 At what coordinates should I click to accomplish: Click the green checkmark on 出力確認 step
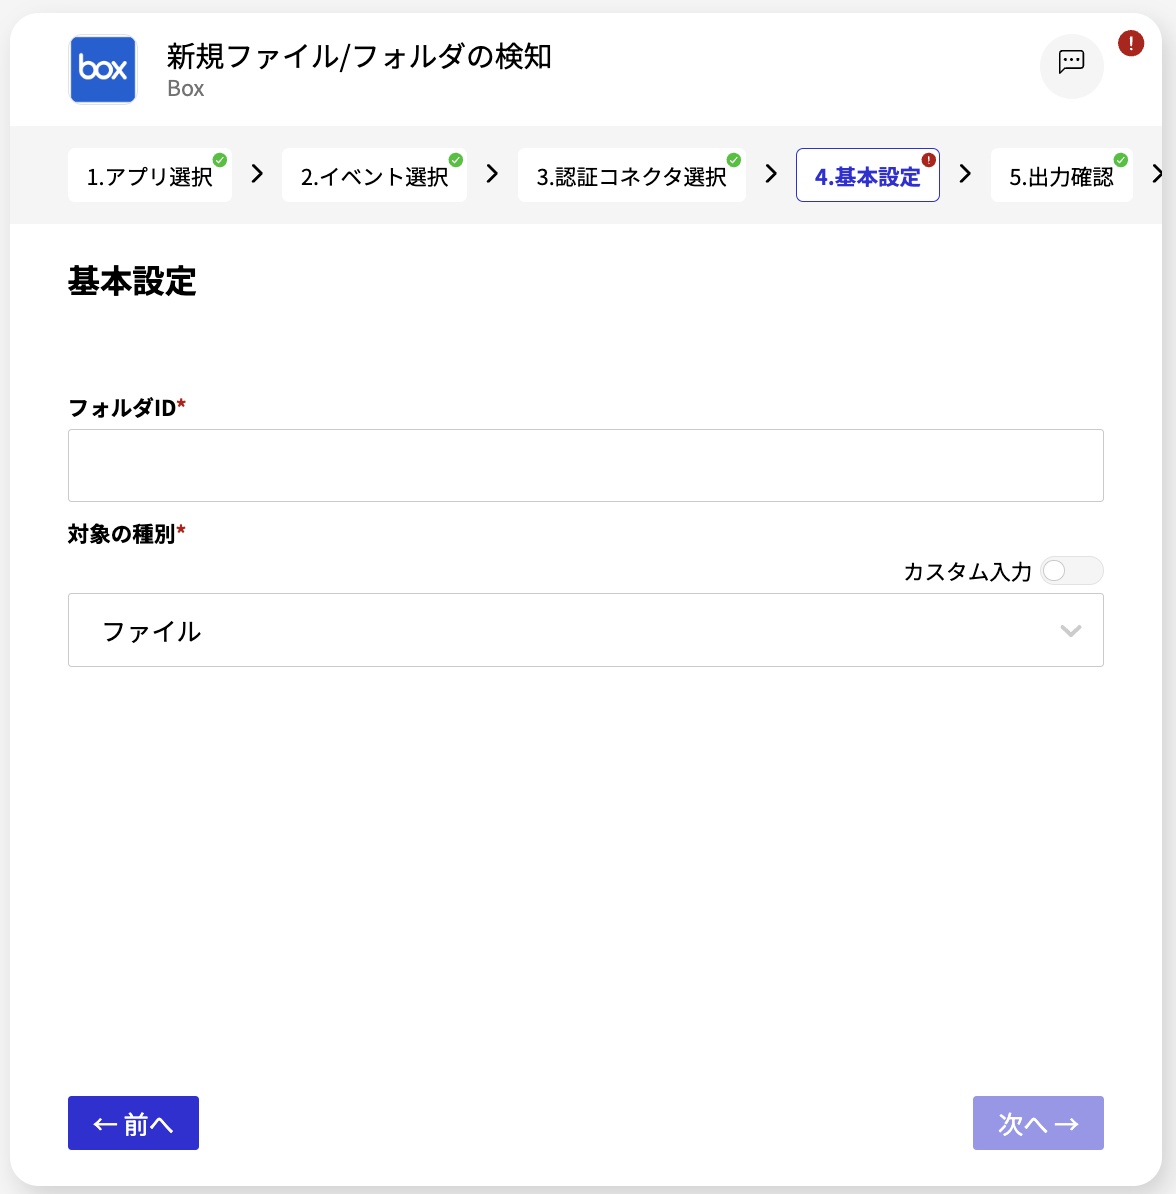click(1120, 160)
